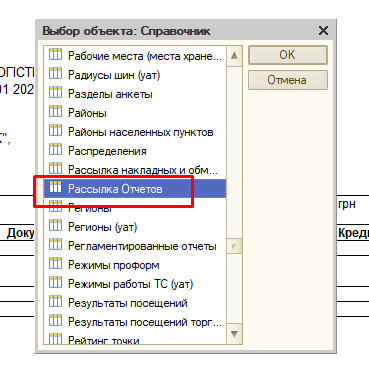The width and height of the screenshot is (369, 369).
Task: Click icon of highlighted Рассылка Отчетов row
Action: click(x=55, y=187)
